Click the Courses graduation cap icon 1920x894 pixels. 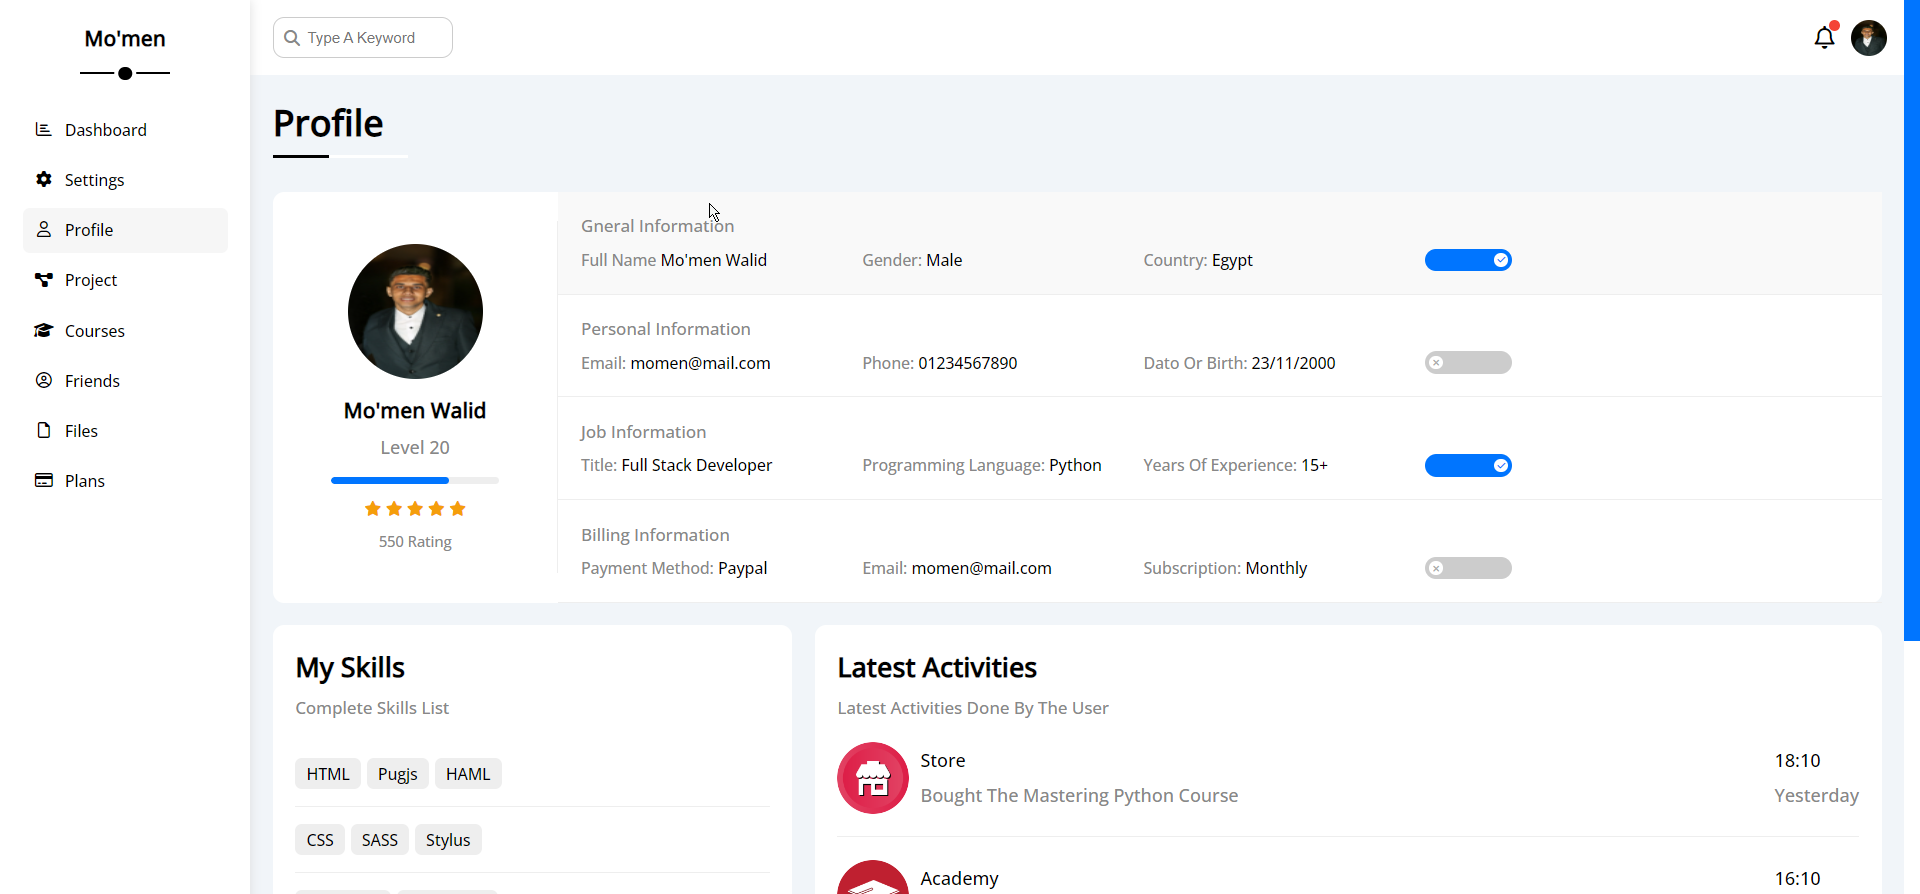coord(43,330)
